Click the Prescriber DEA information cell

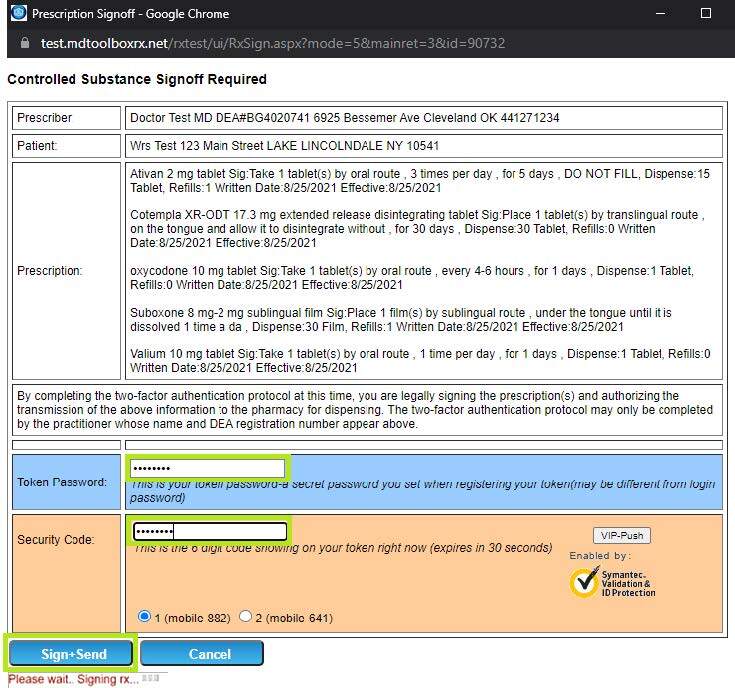[x=424, y=118]
